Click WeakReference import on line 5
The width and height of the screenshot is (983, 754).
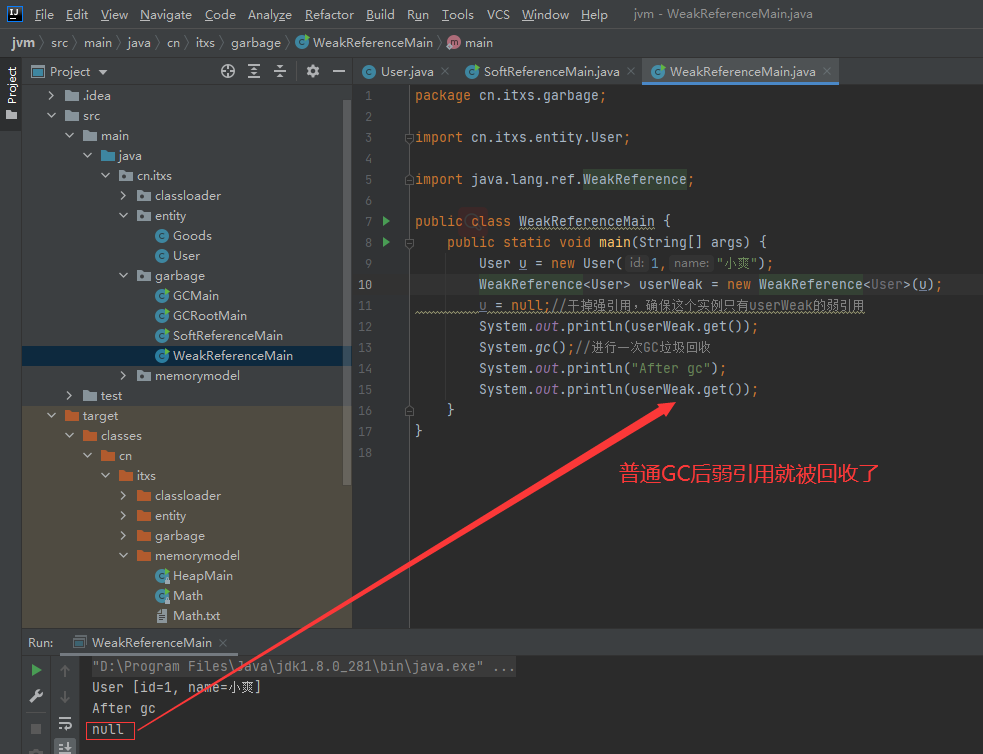[x=634, y=179]
